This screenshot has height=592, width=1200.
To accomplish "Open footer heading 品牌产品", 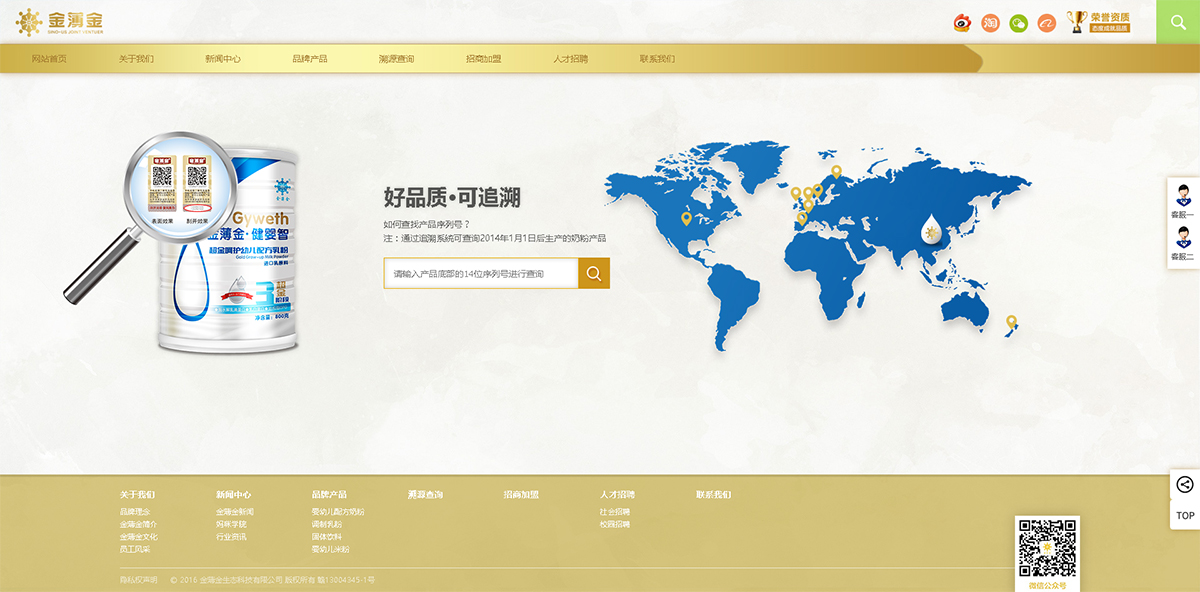I will coord(329,495).
